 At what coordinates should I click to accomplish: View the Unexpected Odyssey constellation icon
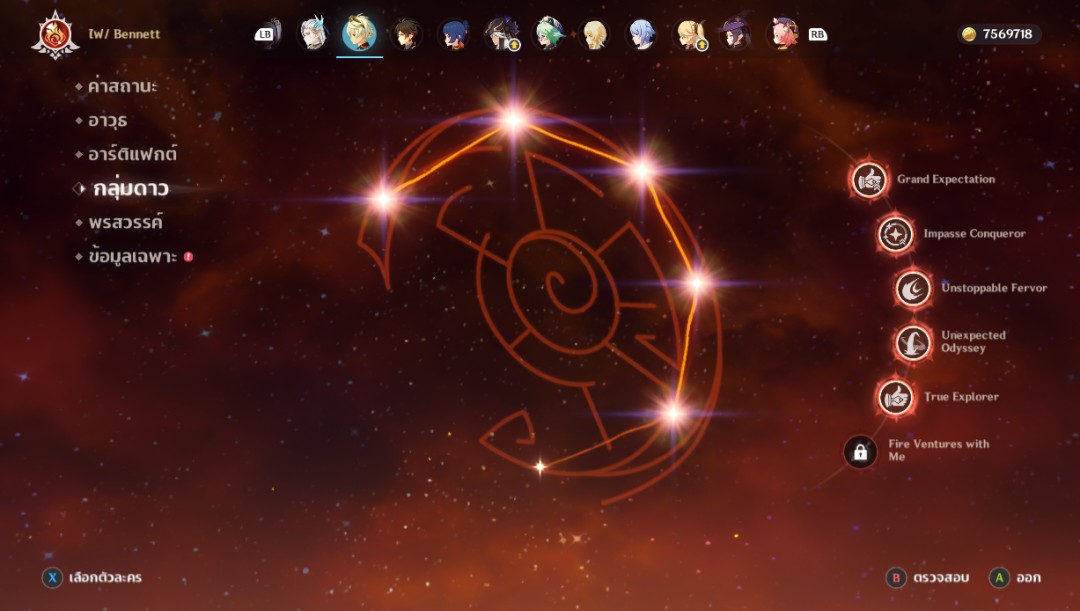pyautogui.click(x=913, y=342)
